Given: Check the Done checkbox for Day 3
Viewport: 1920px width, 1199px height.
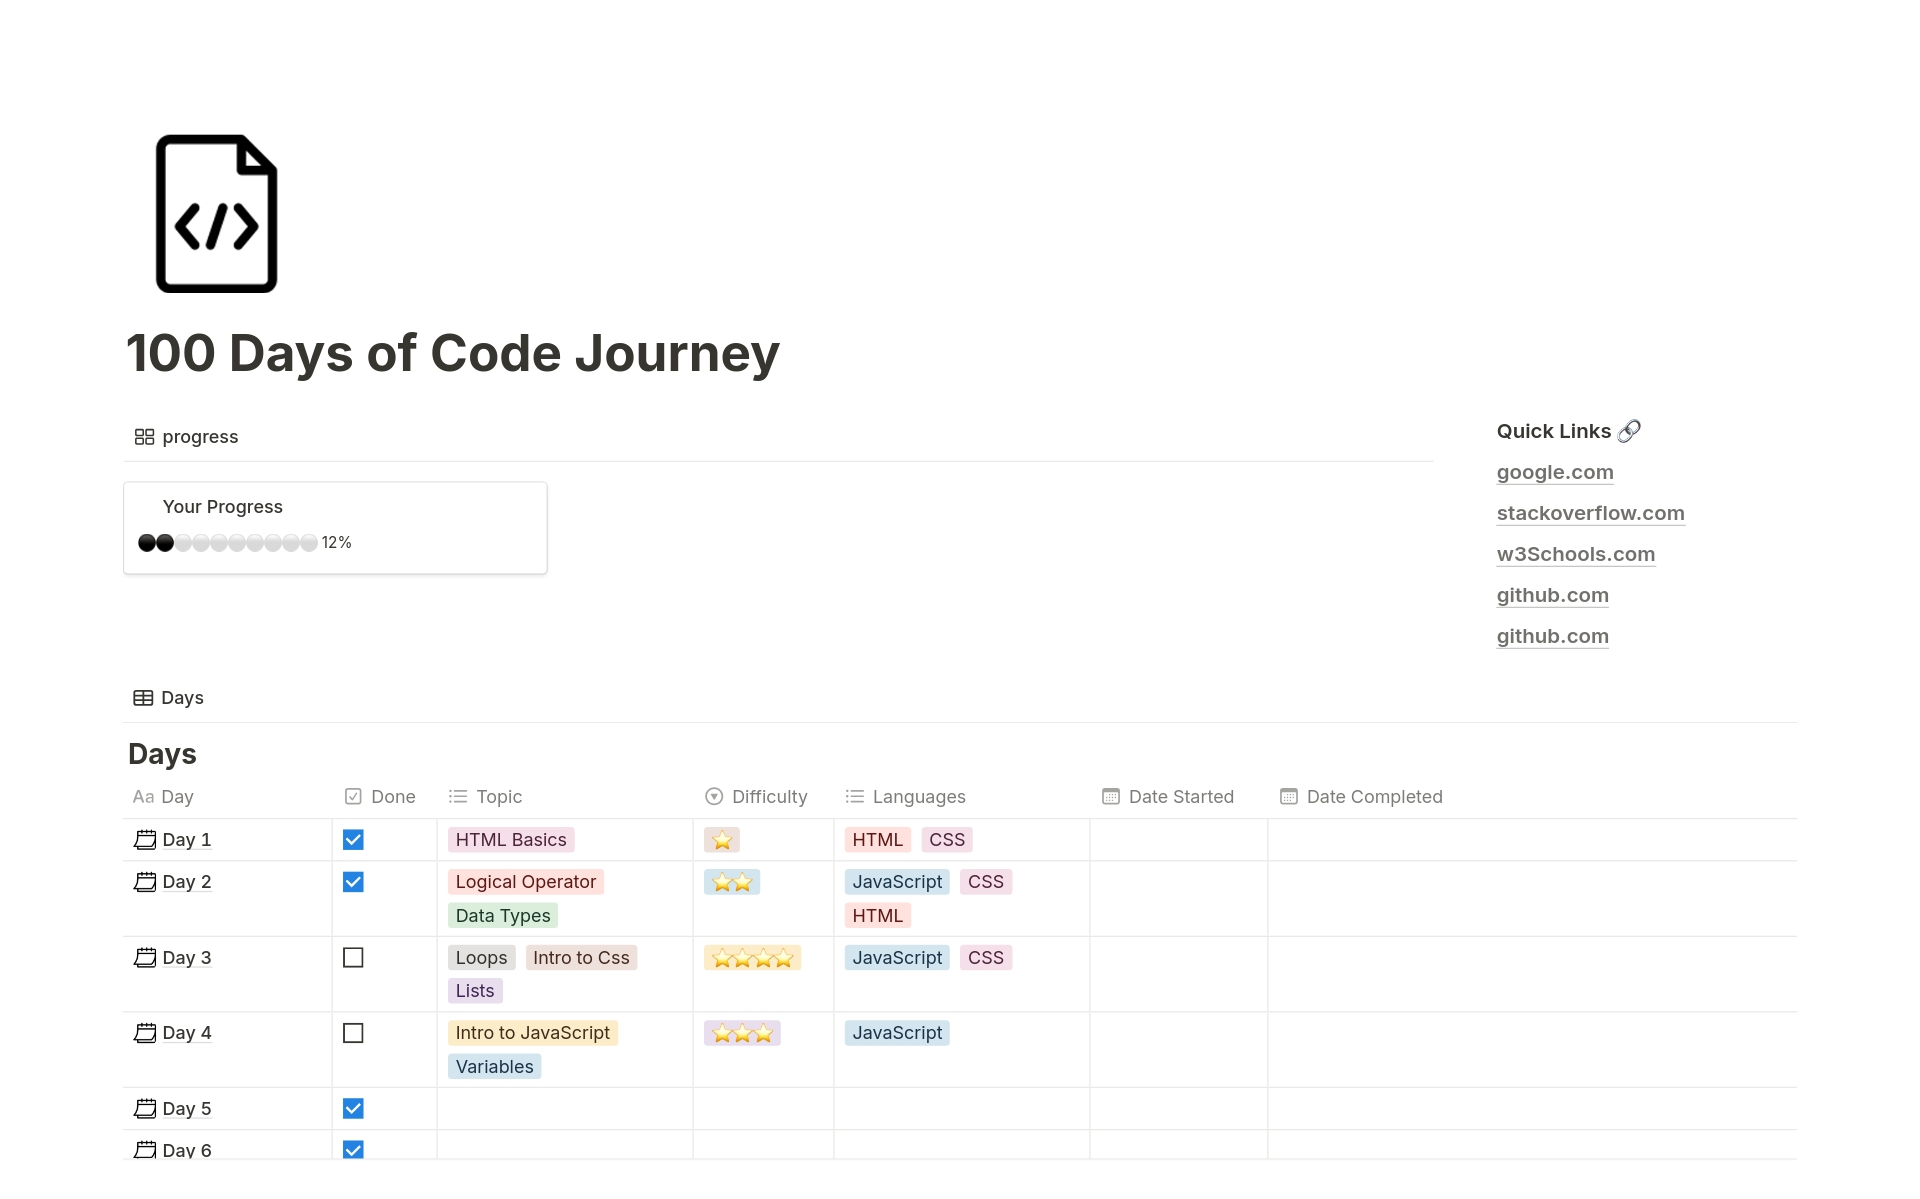Looking at the screenshot, I should click(353, 957).
